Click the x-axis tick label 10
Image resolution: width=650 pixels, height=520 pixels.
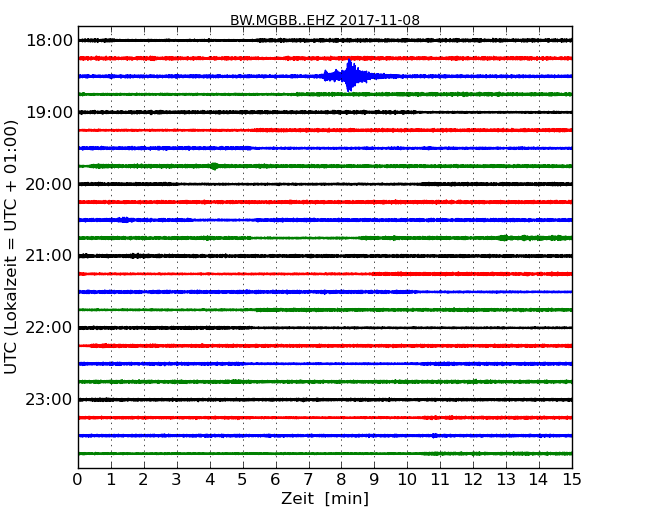[407, 480]
